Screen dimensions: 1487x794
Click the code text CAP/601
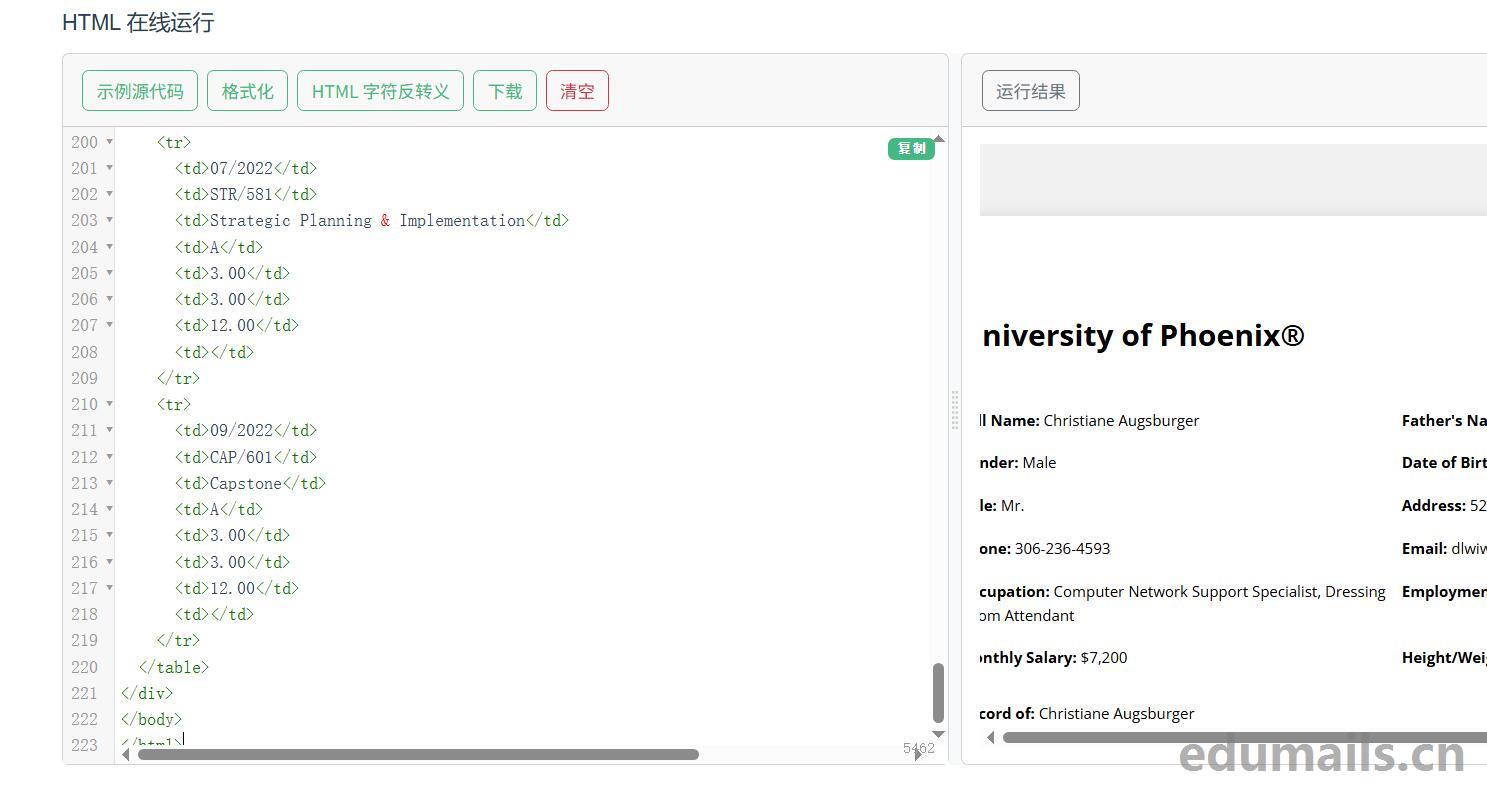click(x=241, y=457)
